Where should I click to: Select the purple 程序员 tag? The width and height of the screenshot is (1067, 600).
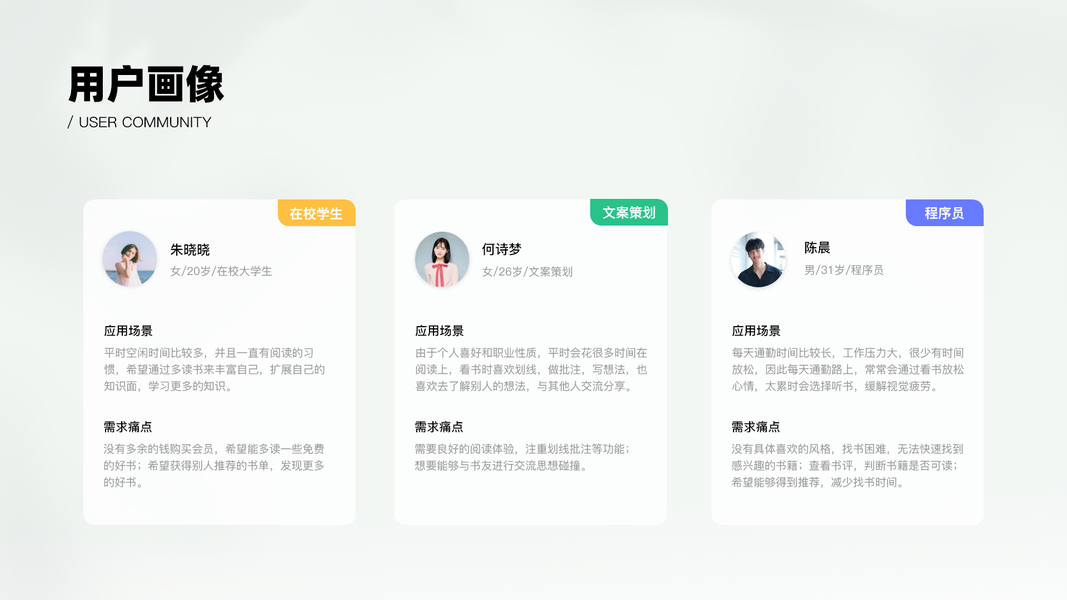(945, 213)
